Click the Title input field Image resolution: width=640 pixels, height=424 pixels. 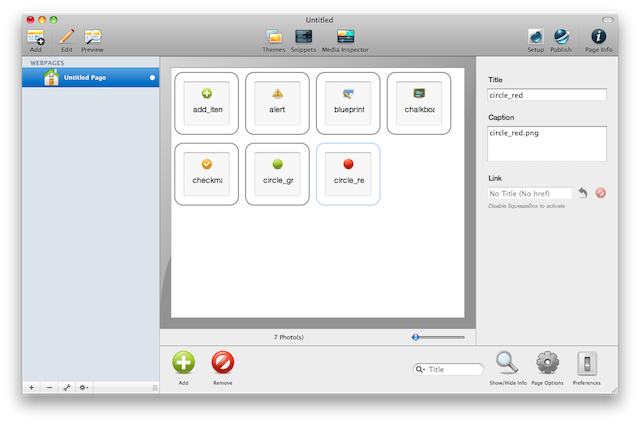[x=547, y=95]
